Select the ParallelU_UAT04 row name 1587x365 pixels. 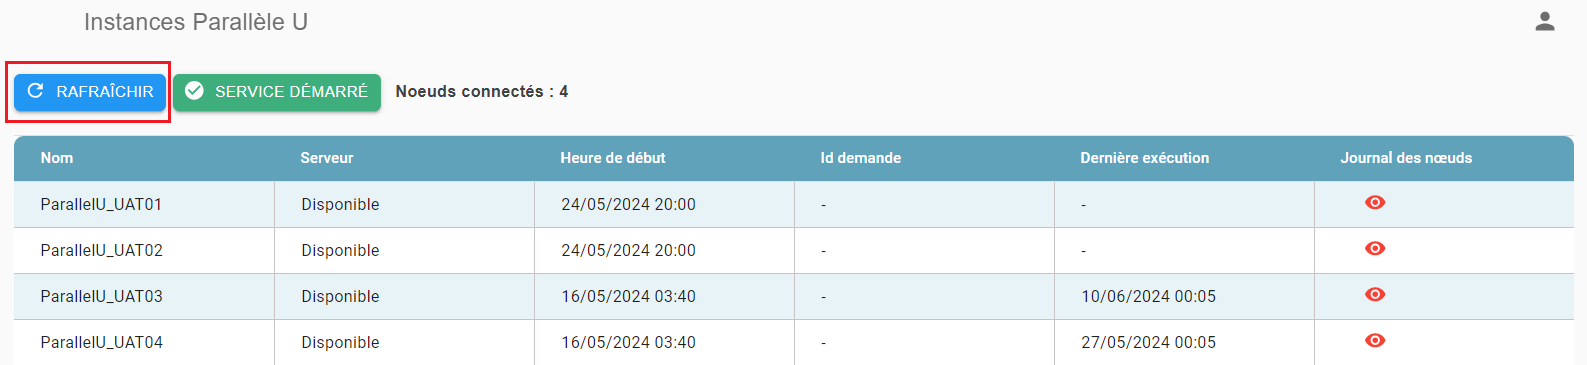[x=101, y=342]
